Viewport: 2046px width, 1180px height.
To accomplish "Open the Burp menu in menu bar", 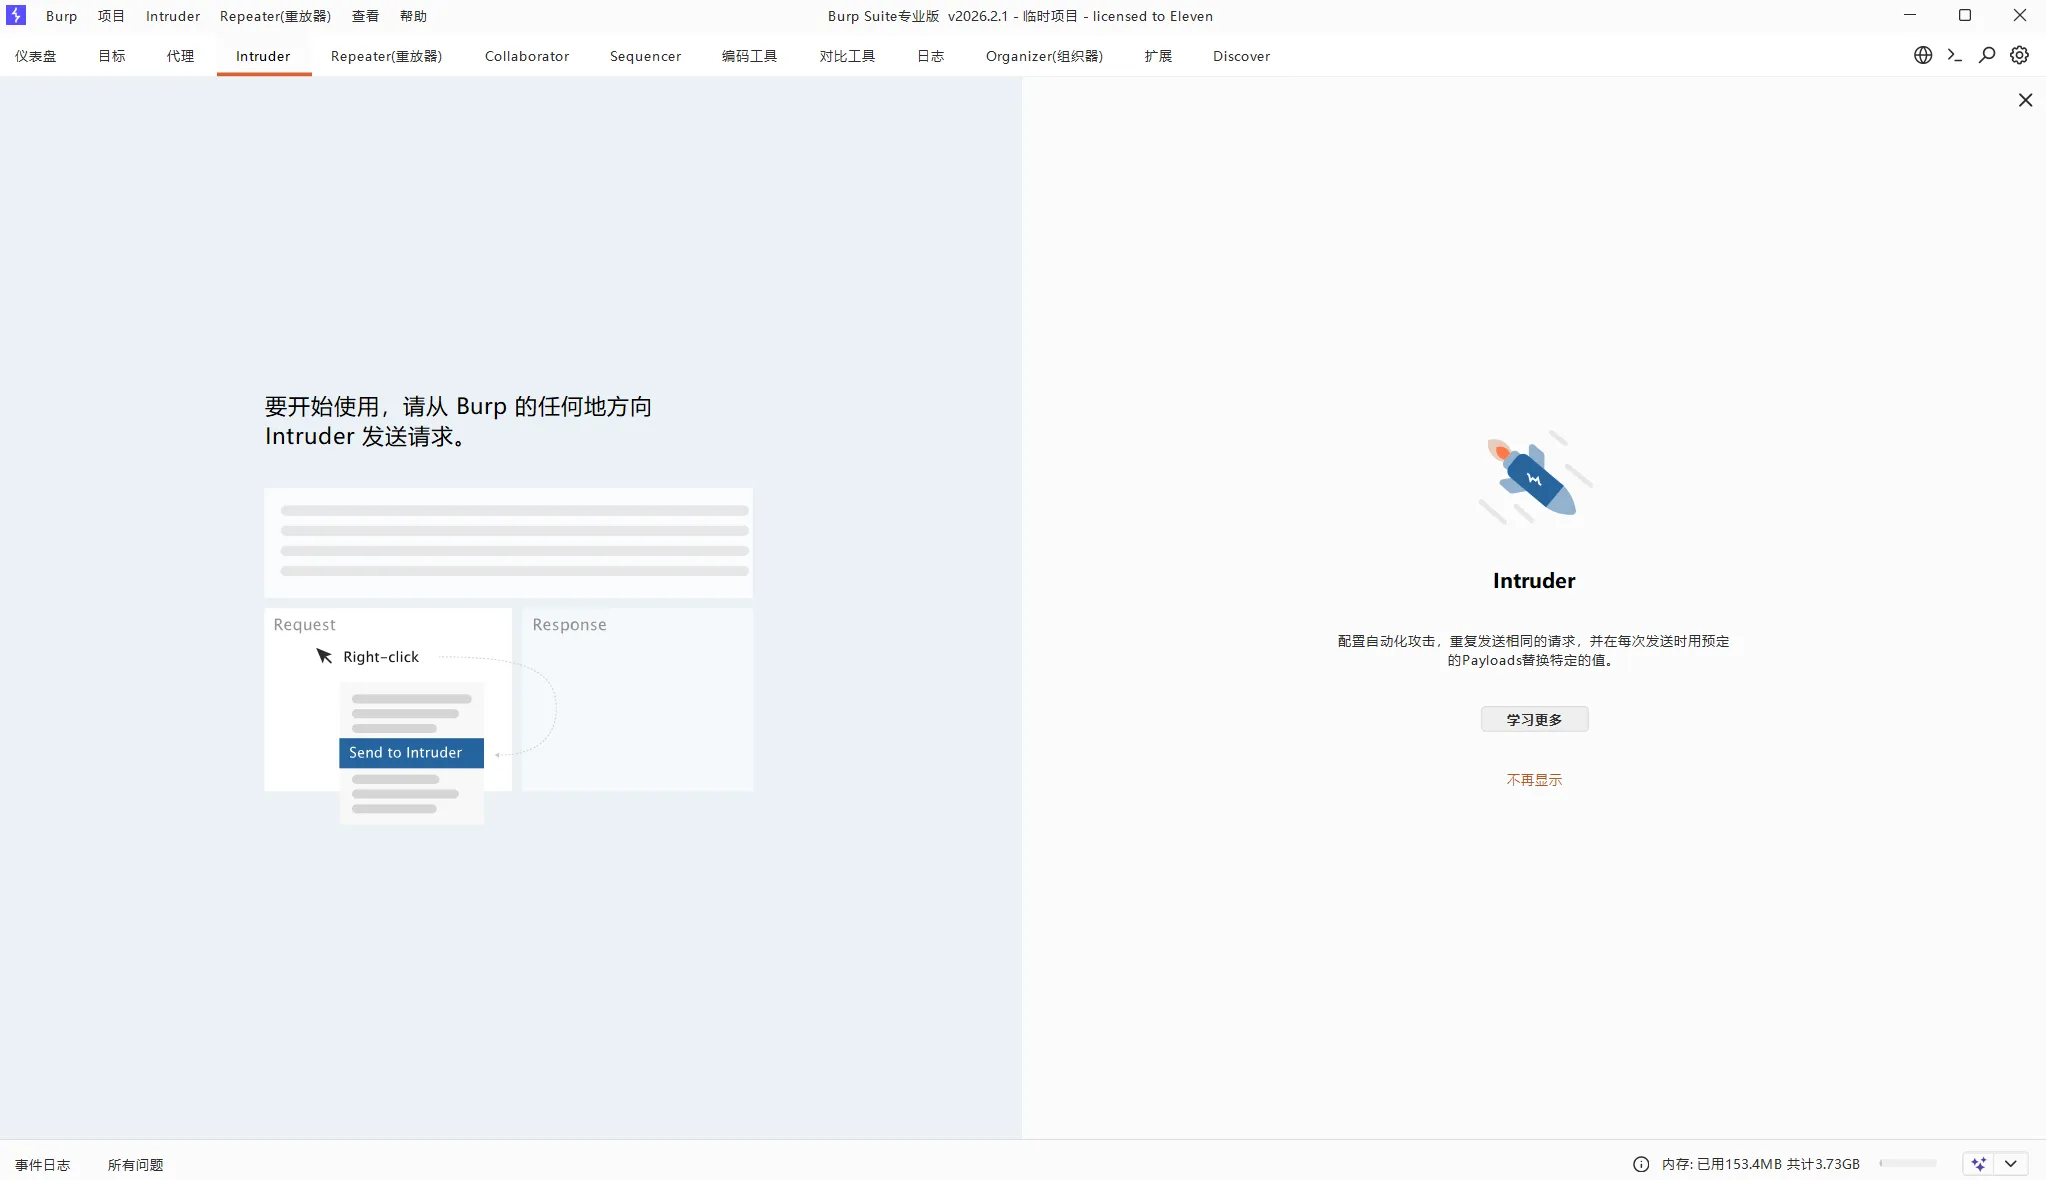I will pyautogui.click(x=61, y=16).
